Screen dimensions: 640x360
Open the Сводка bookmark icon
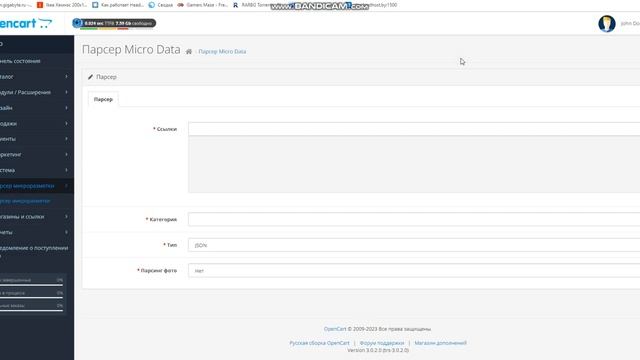152,5
